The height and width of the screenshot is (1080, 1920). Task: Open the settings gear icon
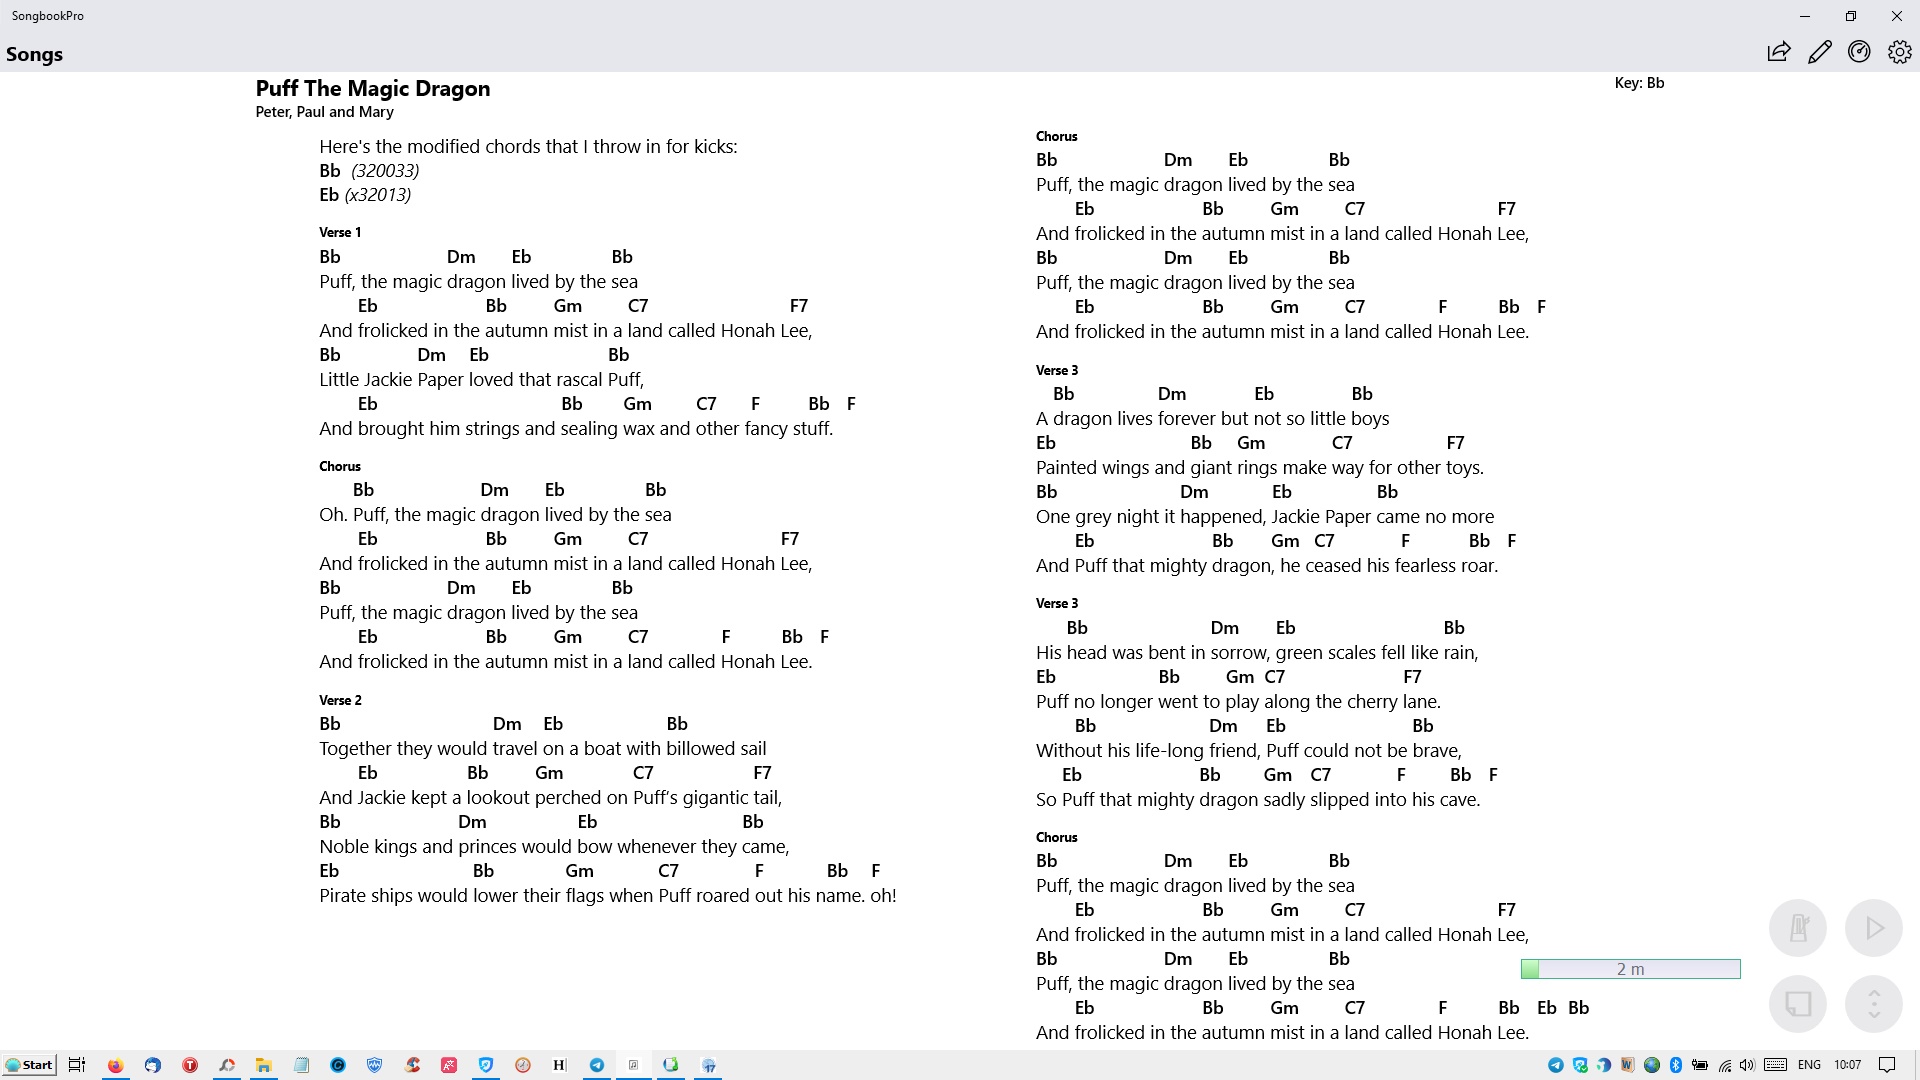(x=1899, y=52)
